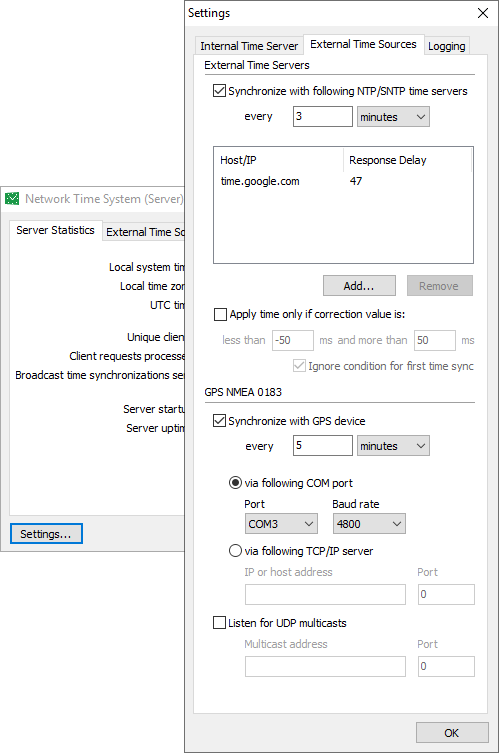
Task: Select 'via following COM port' radio option
Action: click(x=235, y=483)
